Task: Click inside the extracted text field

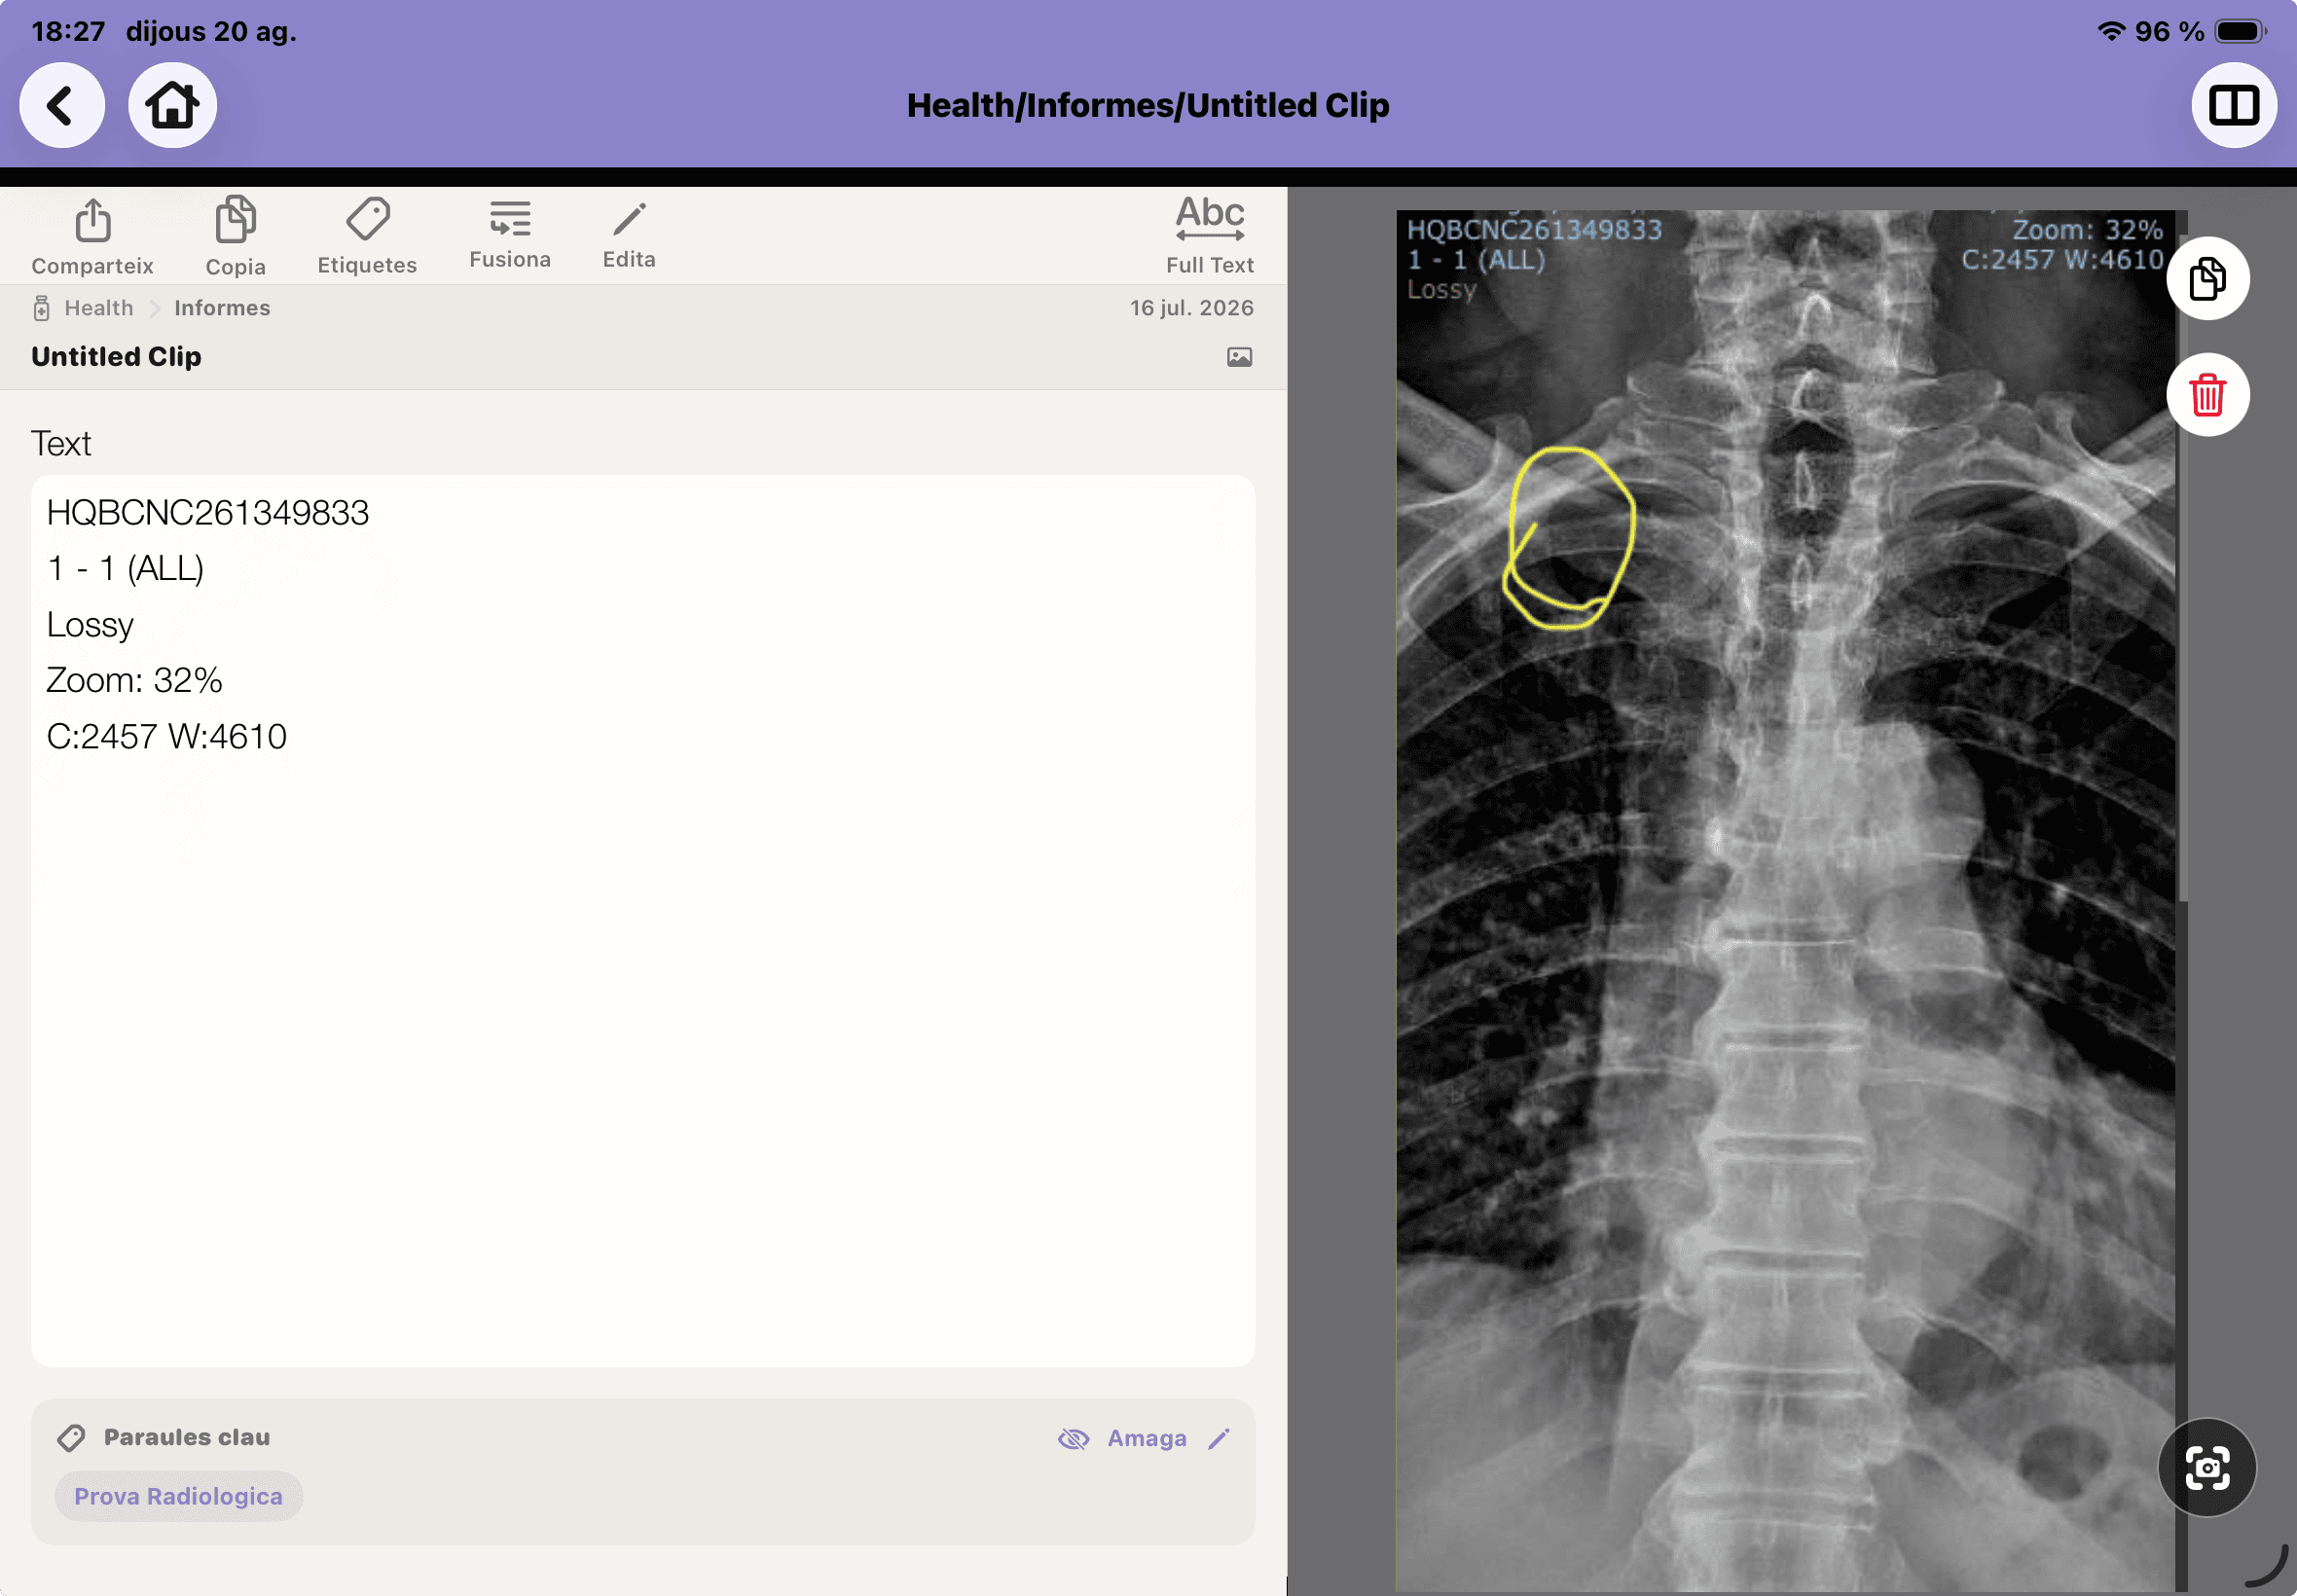Action: click(x=642, y=920)
